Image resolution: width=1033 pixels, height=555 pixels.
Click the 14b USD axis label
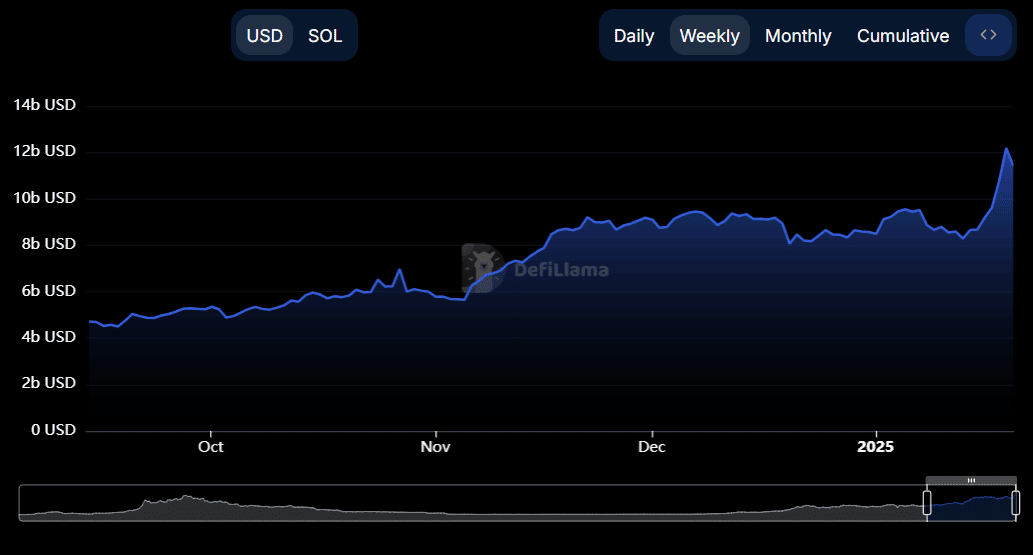[x=44, y=105]
